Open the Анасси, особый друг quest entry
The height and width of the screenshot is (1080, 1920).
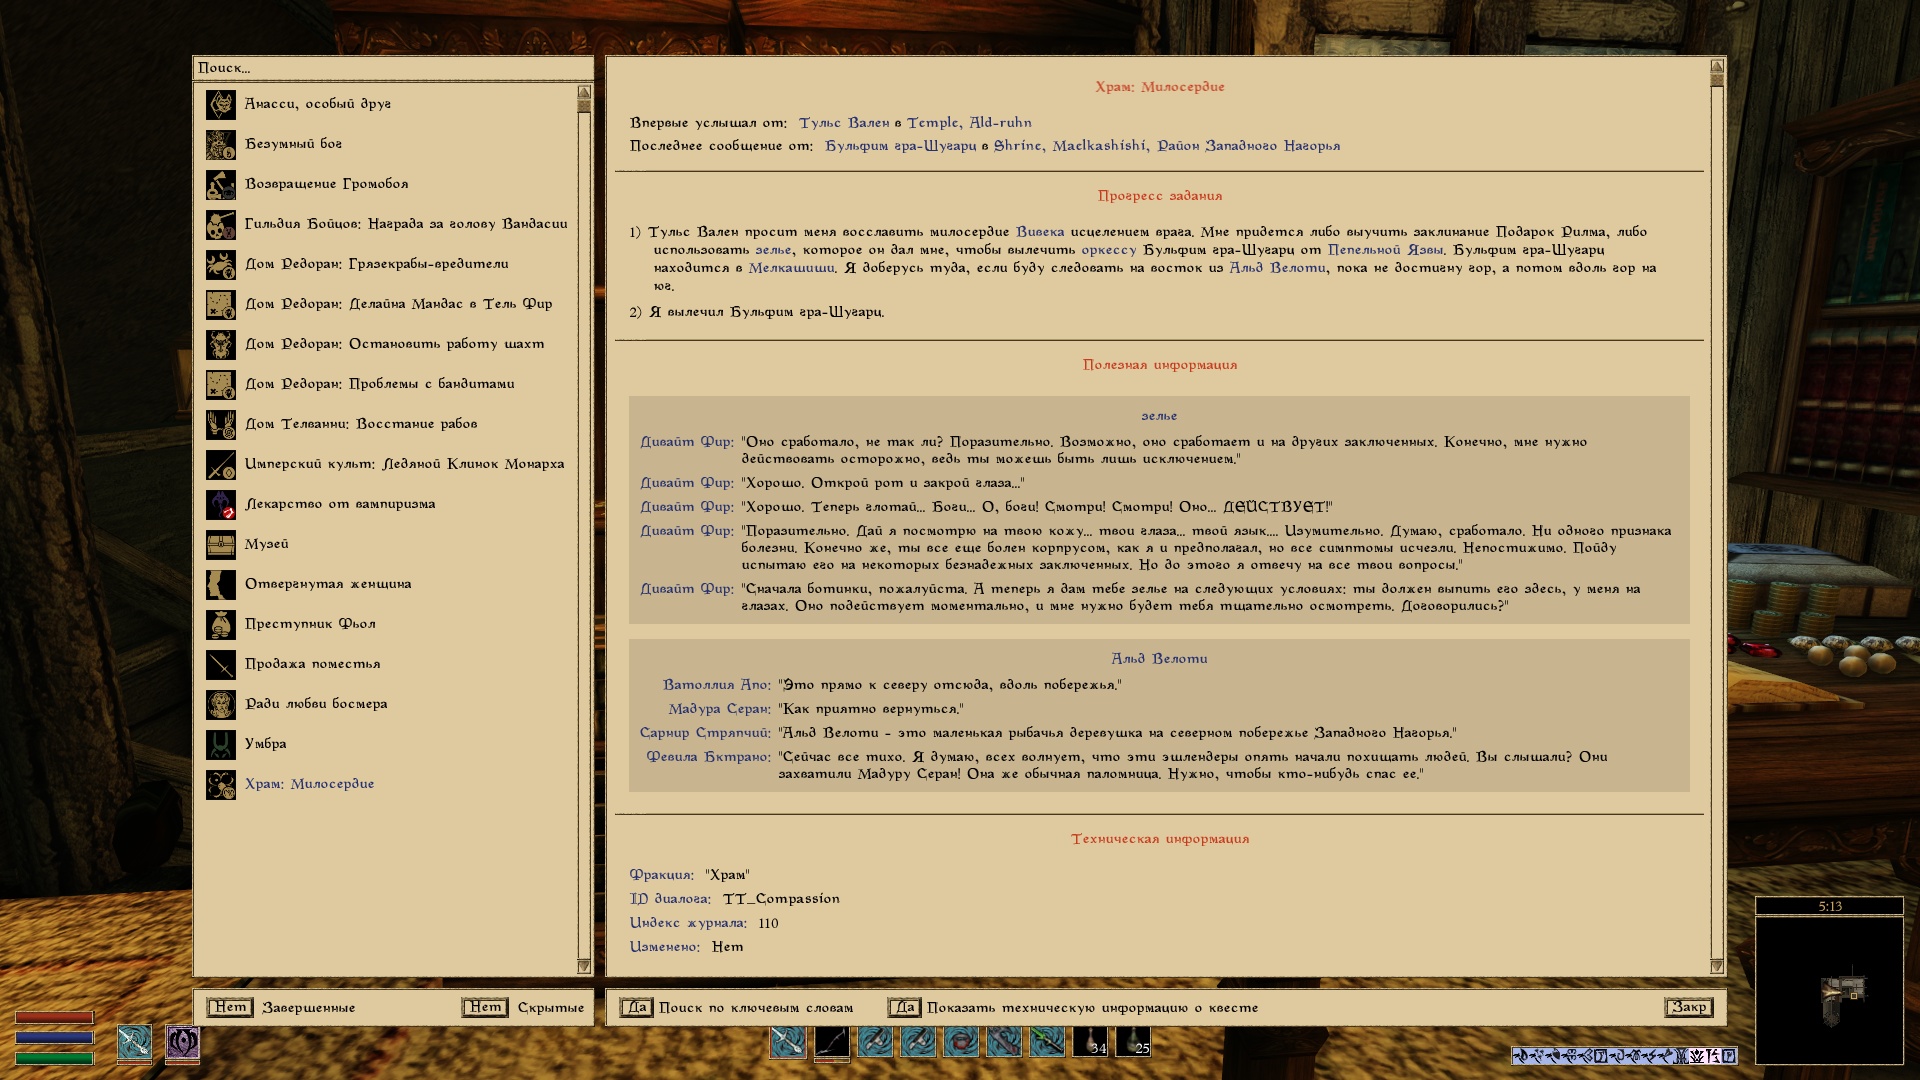point(317,104)
